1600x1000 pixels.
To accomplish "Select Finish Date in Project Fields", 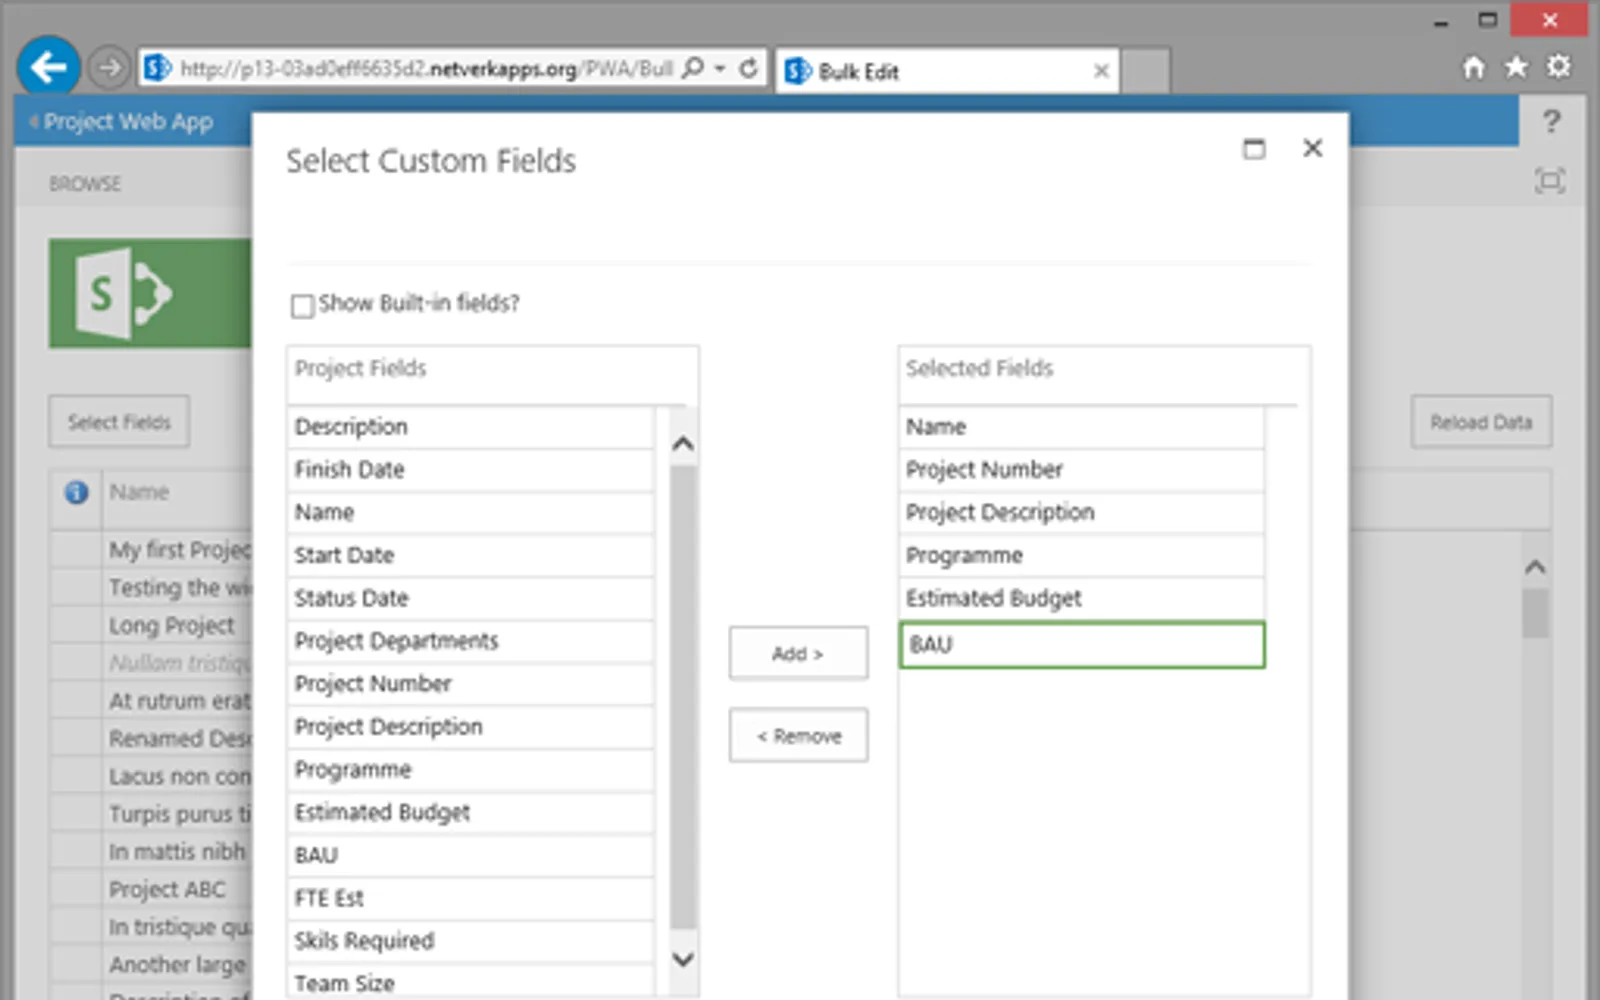I will tap(470, 470).
